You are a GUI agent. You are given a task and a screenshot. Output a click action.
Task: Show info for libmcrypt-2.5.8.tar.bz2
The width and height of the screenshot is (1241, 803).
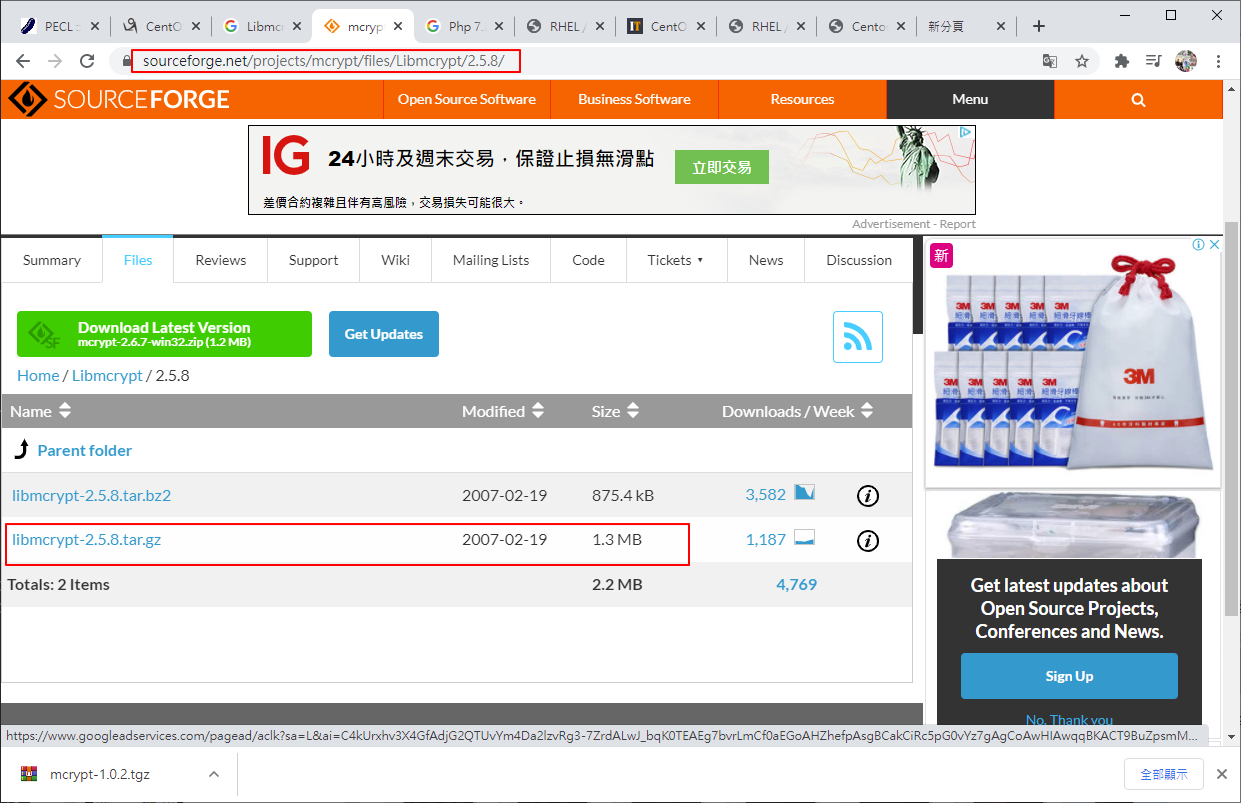[868, 495]
